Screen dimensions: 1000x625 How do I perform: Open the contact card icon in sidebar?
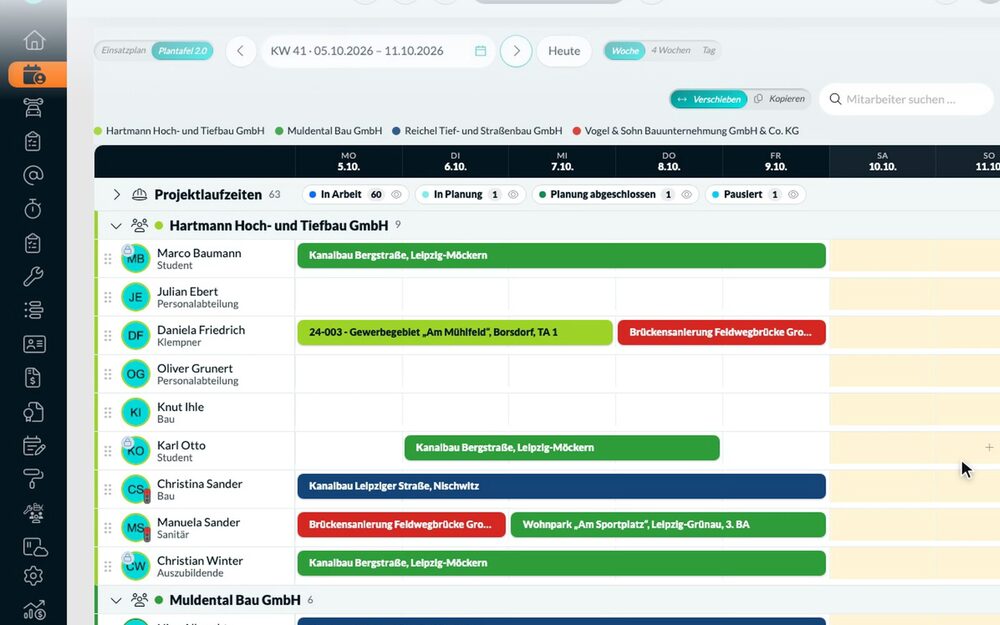34,344
